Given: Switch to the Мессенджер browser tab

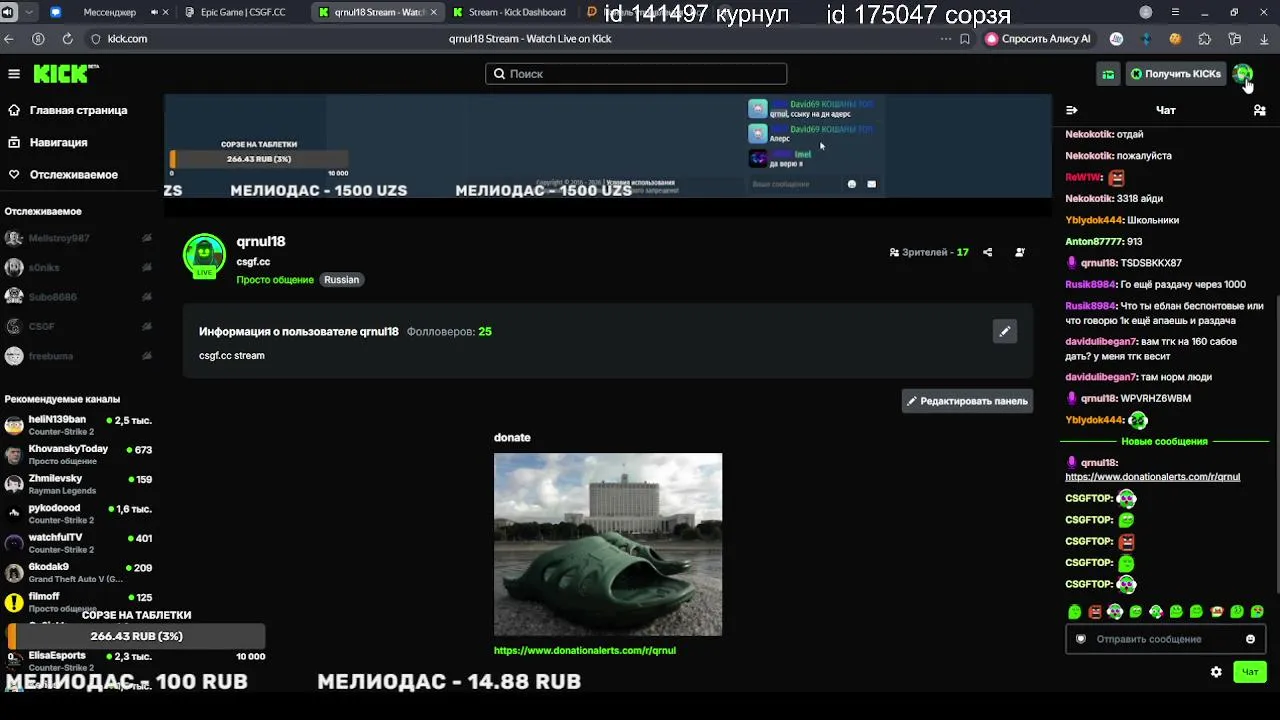Looking at the screenshot, I should coord(108,12).
